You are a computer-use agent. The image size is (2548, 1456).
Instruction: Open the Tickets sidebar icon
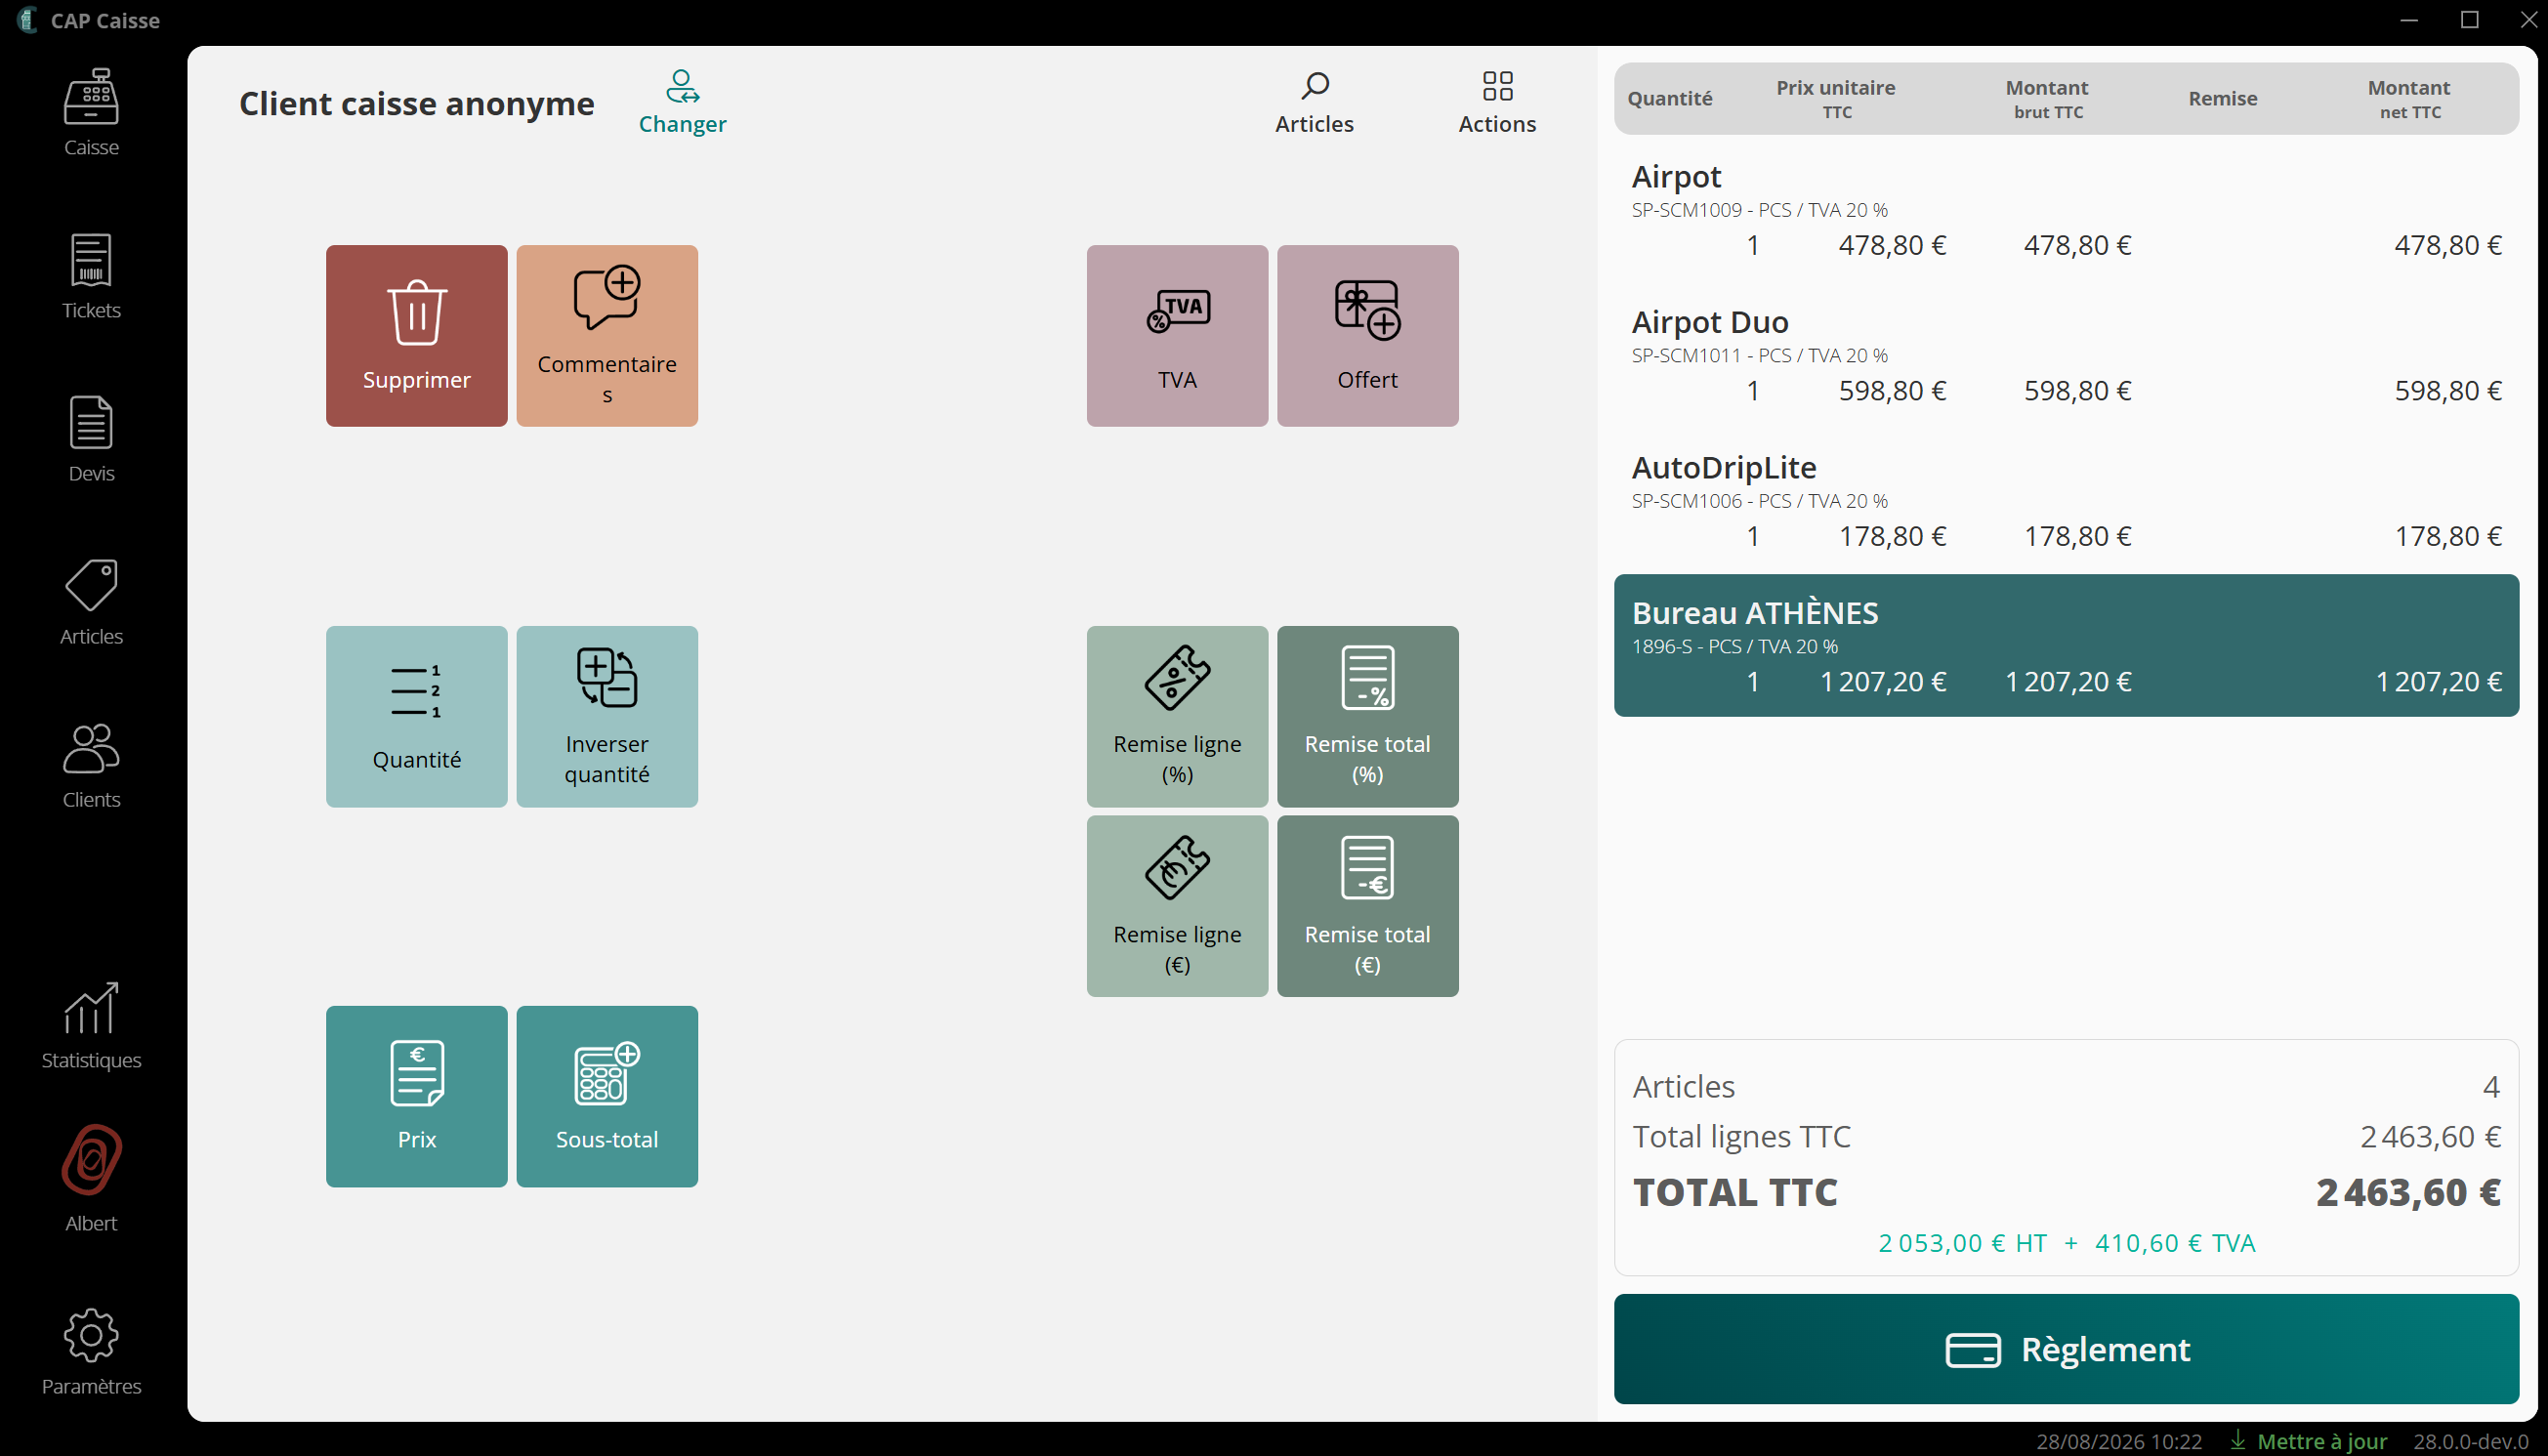click(91, 276)
